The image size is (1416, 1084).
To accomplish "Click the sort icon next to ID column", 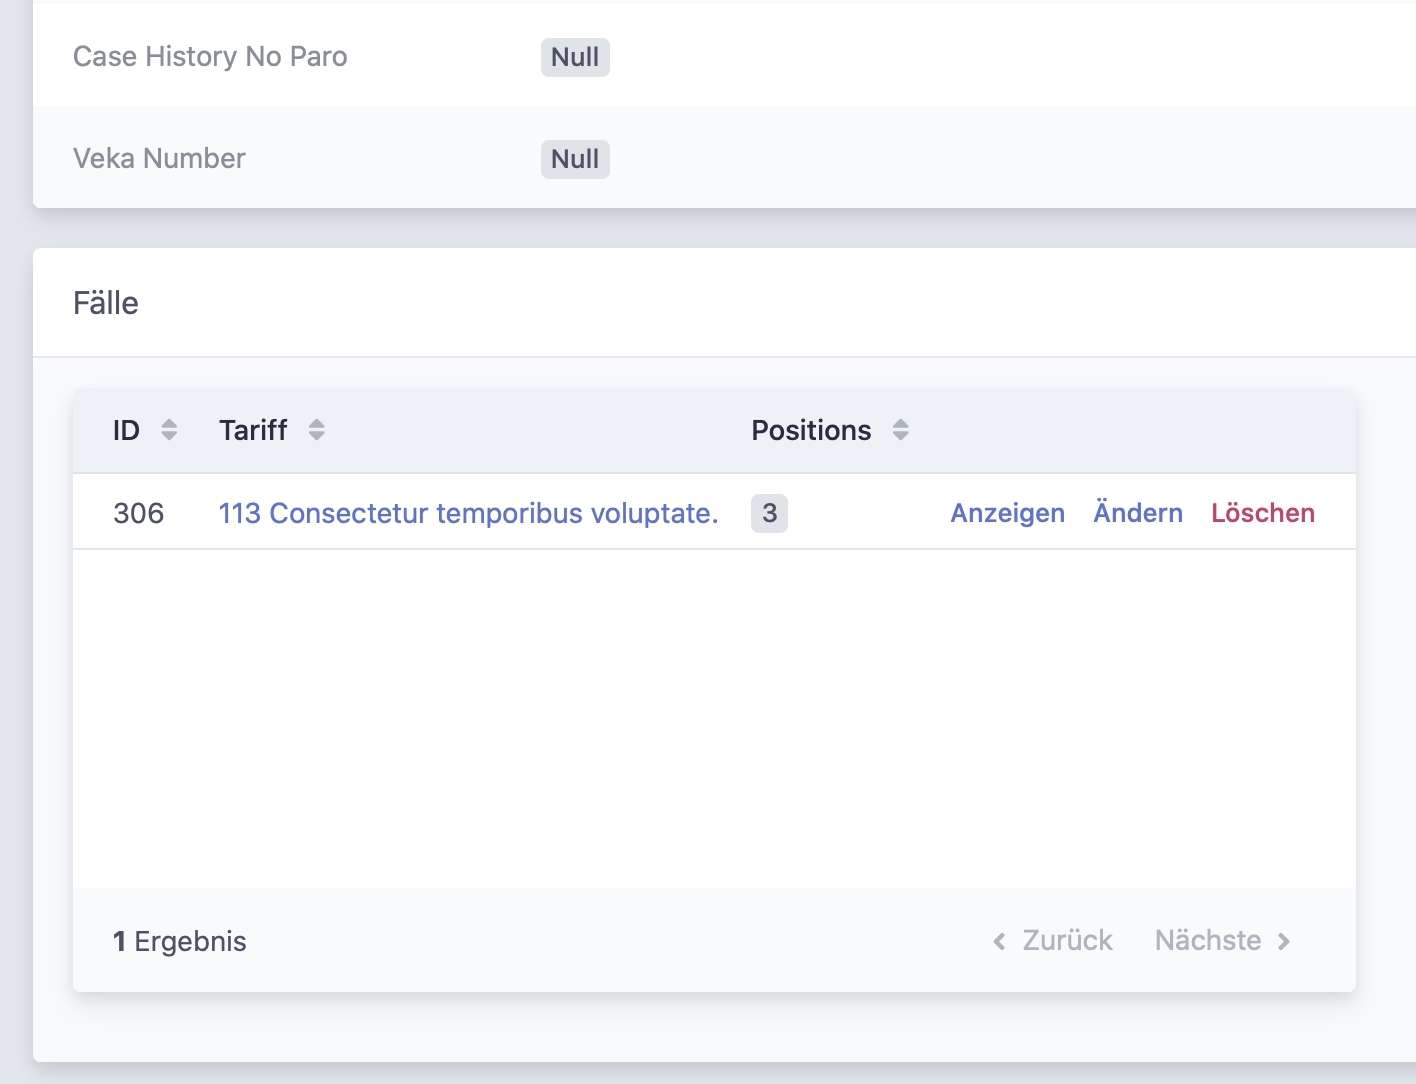I will pos(170,430).
